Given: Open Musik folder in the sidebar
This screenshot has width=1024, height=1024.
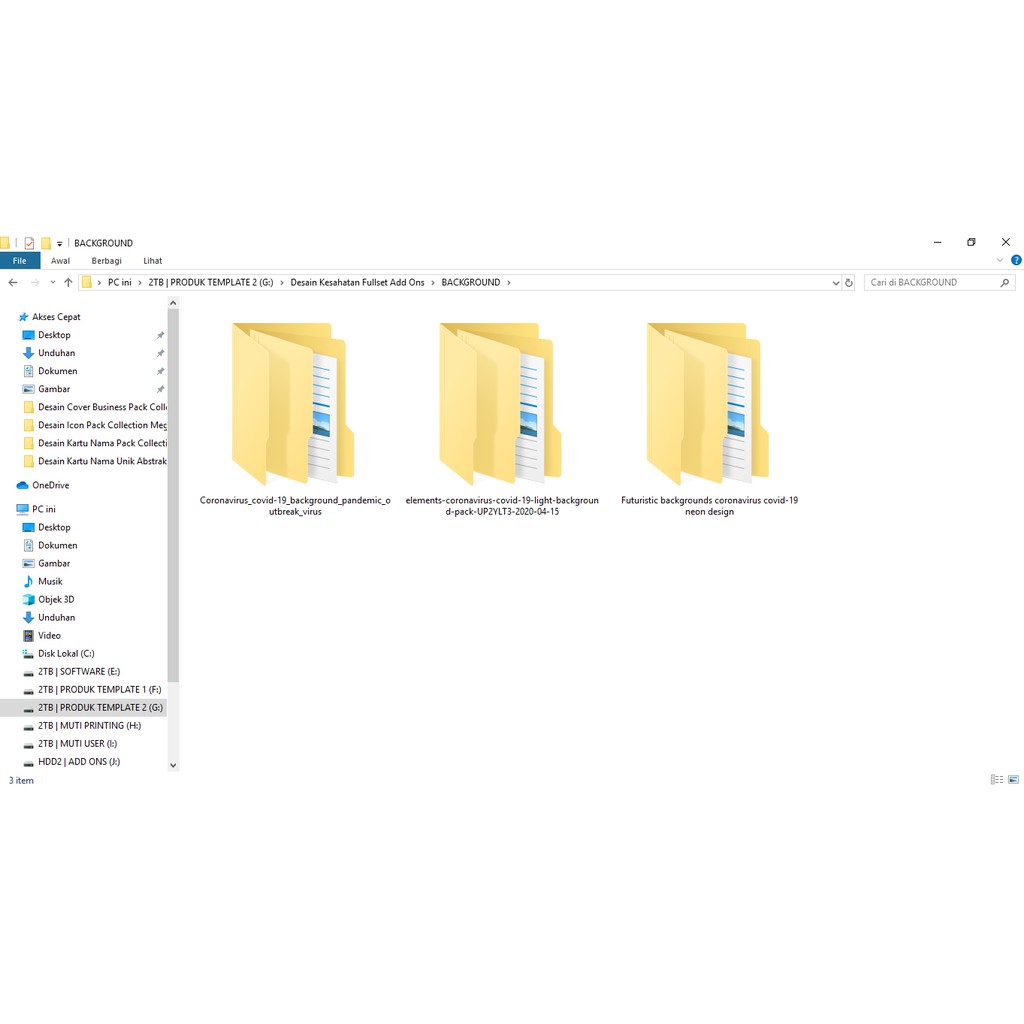Looking at the screenshot, I should 50,581.
